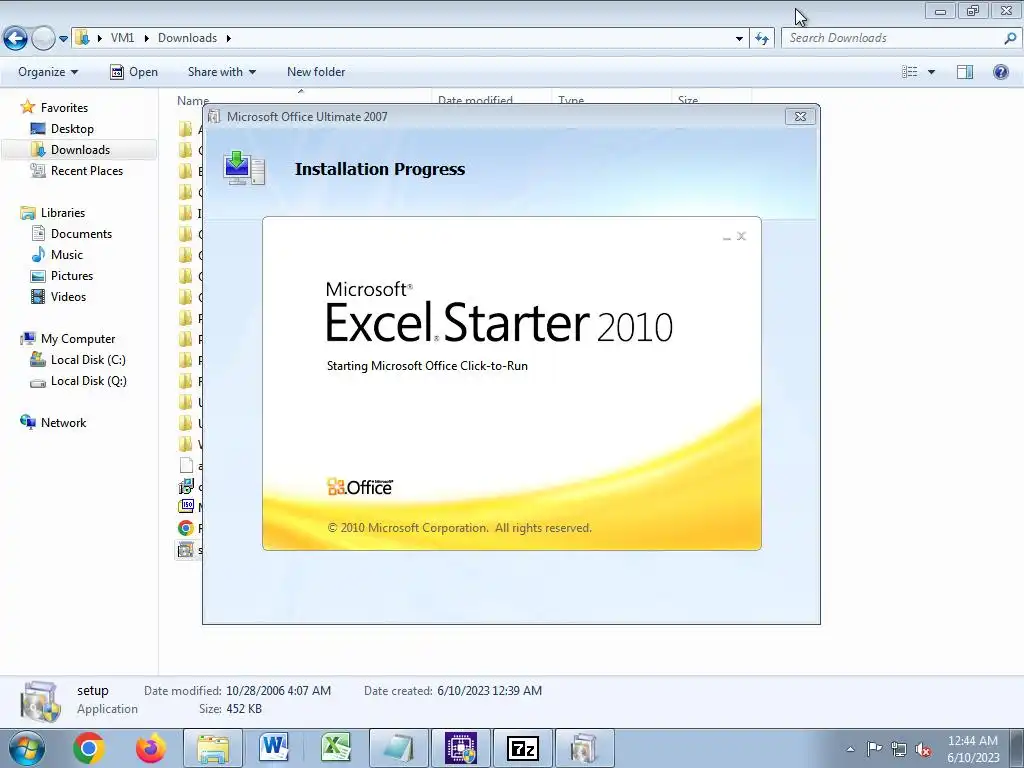Click the network tray icon
Image resolution: width=1024 pixels, height=768 pixels.
tap(899, 749)
